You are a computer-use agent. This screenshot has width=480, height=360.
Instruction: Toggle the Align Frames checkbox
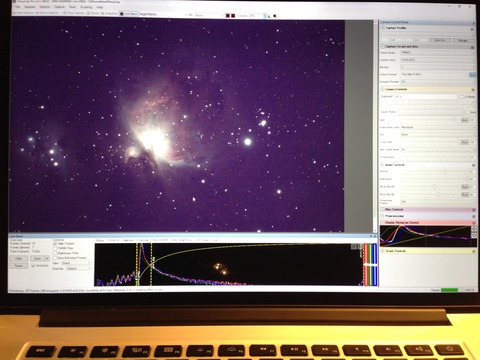(x=55, y=244)
